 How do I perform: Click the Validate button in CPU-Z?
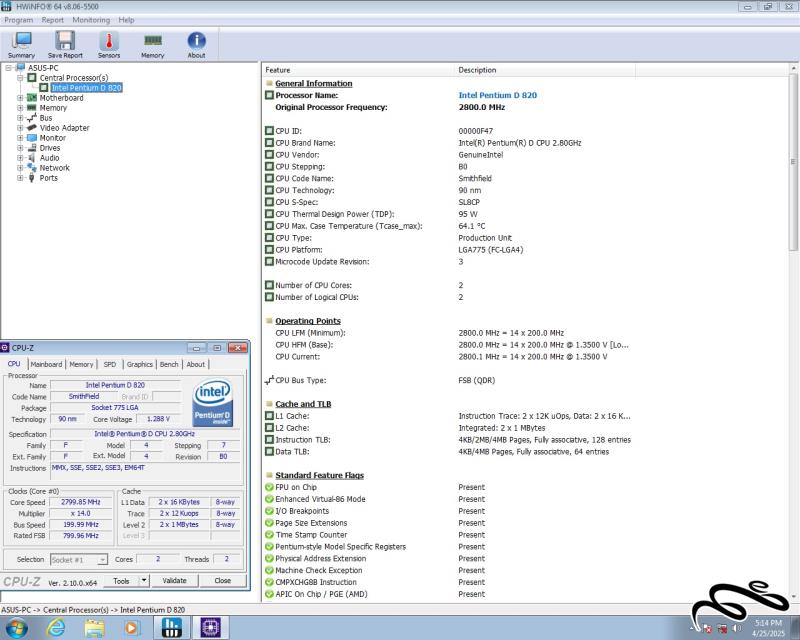pos(174,580)
